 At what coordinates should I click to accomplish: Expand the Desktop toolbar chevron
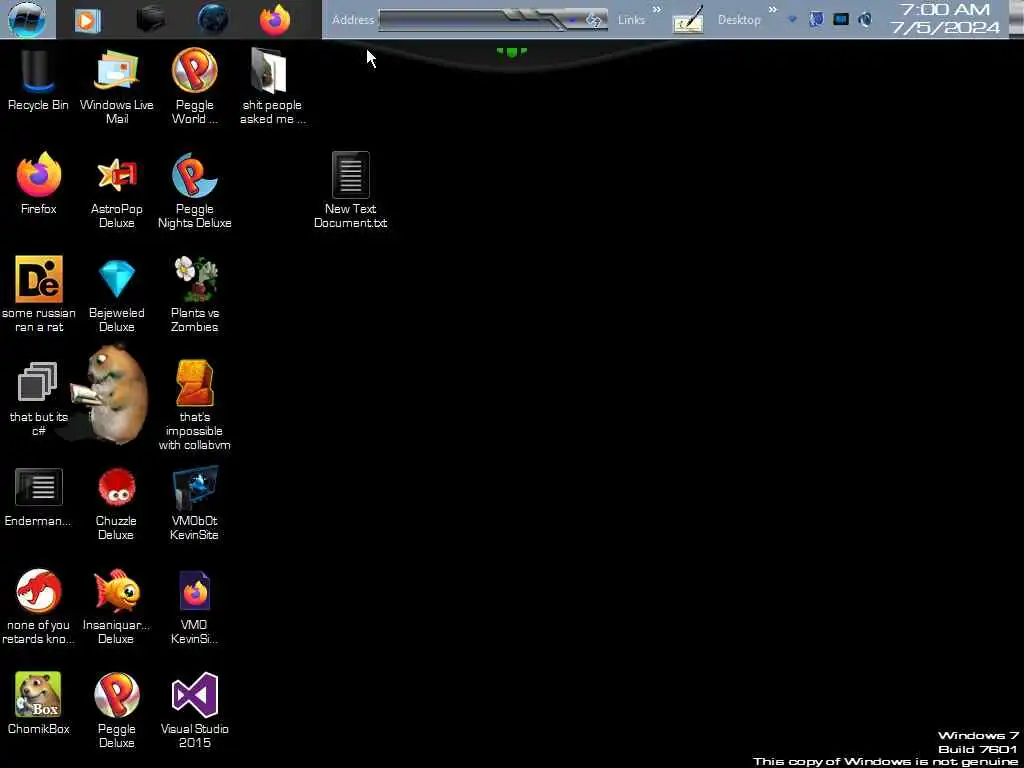773,9
